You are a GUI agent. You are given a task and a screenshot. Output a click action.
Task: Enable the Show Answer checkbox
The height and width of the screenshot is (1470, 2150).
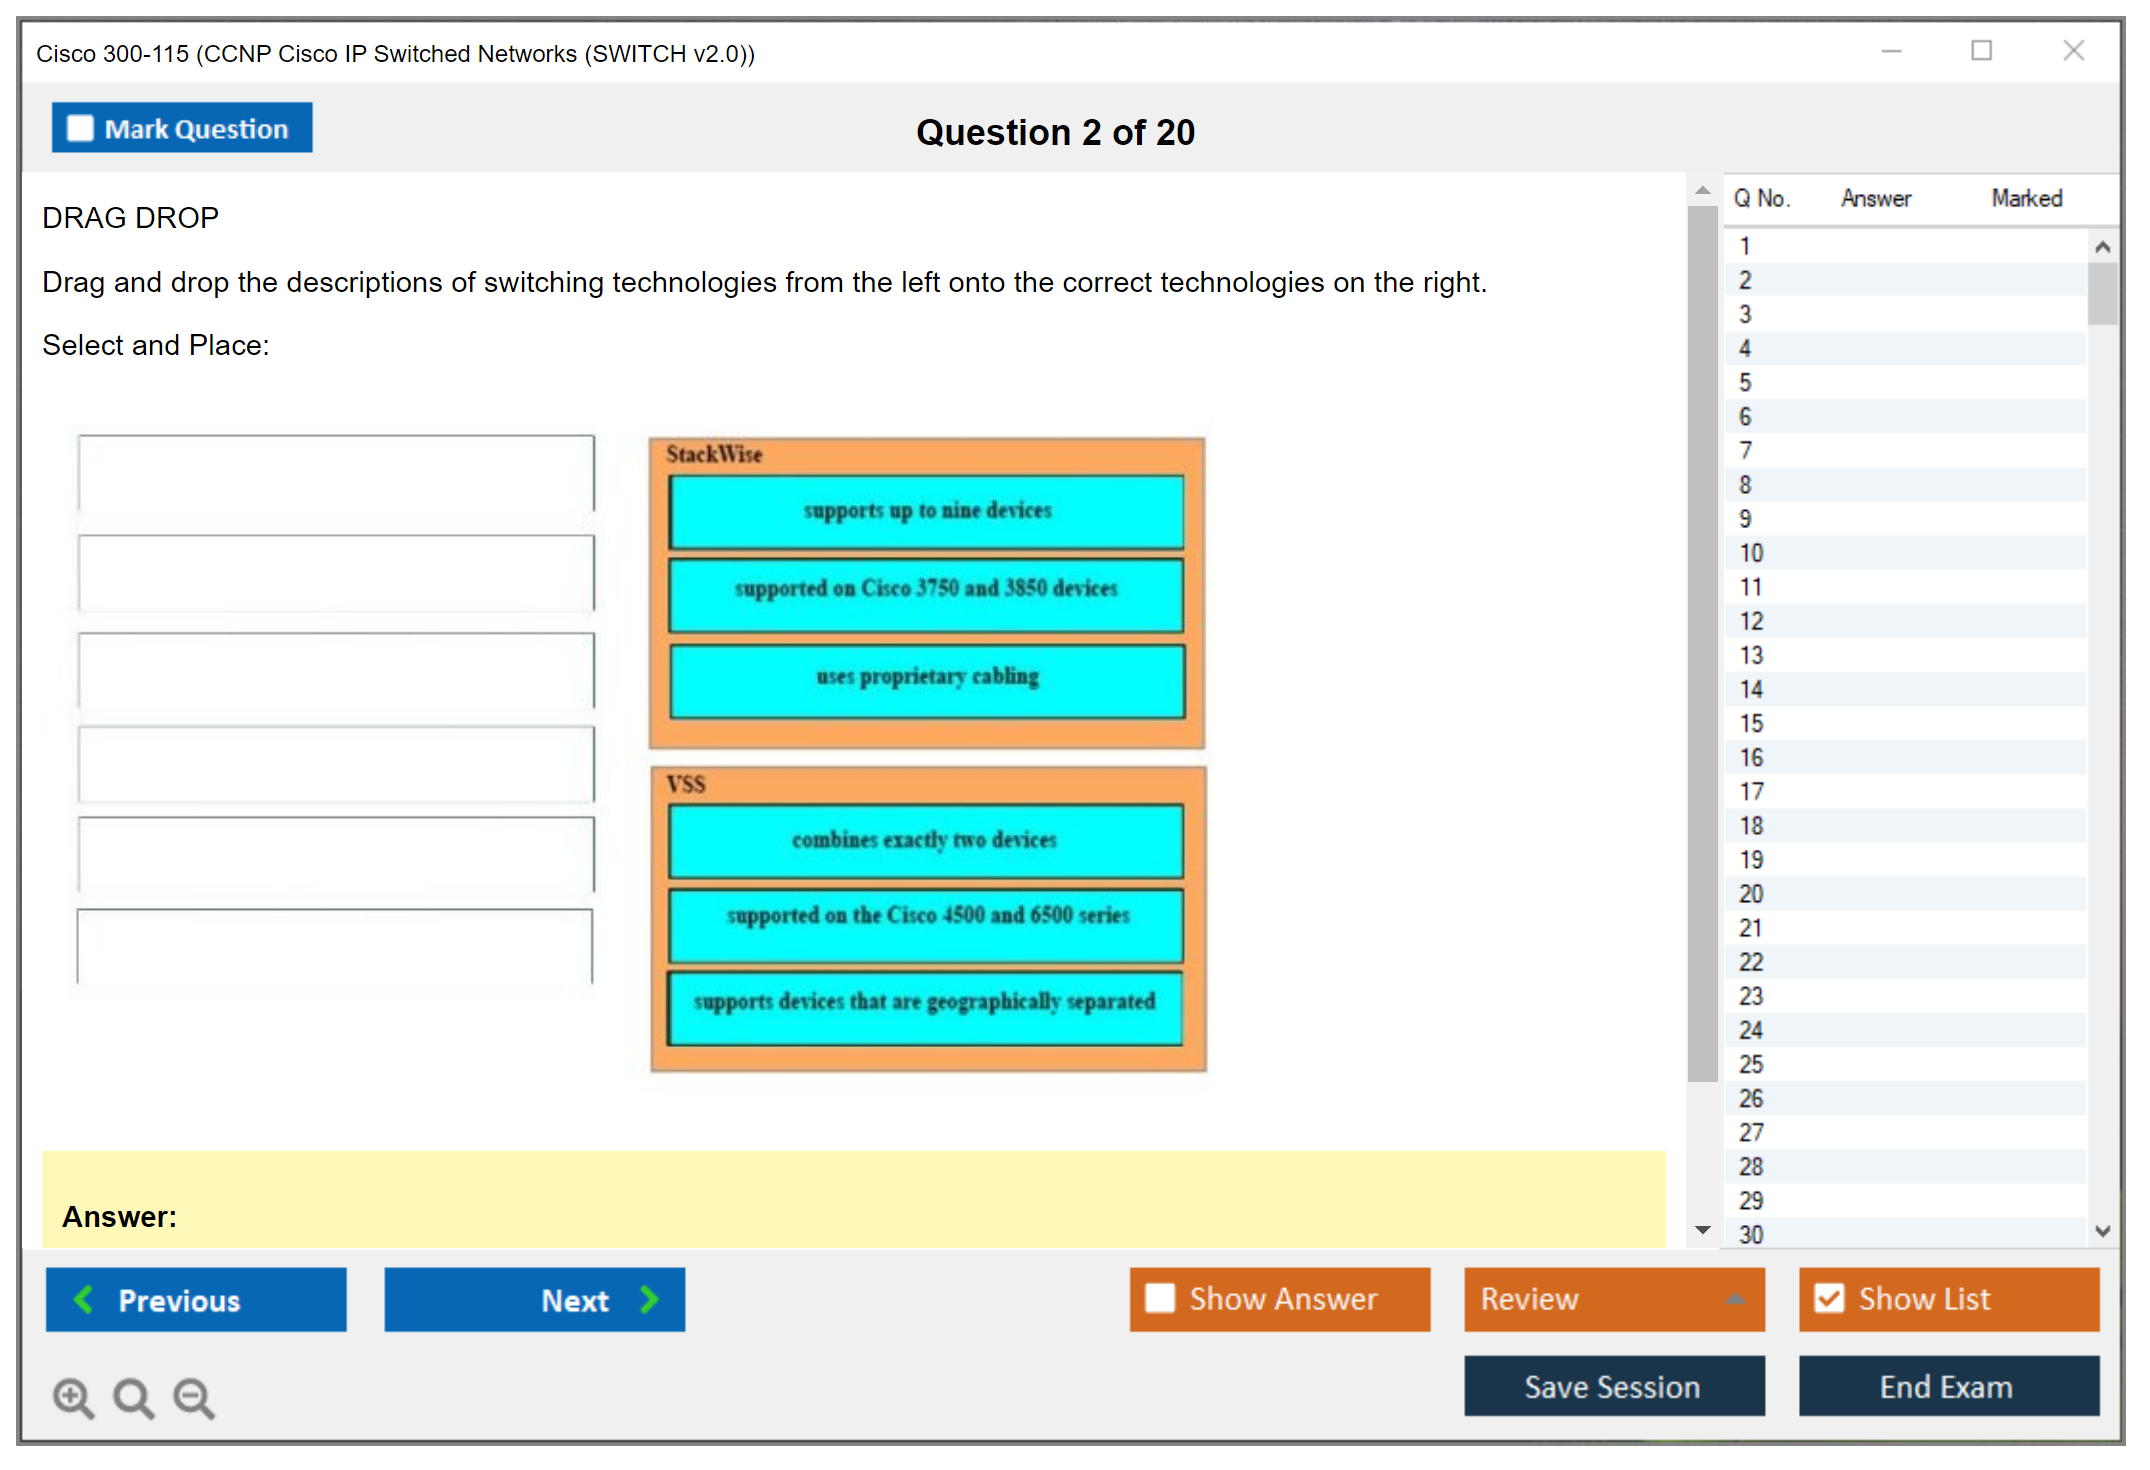click(1160, 1298)
